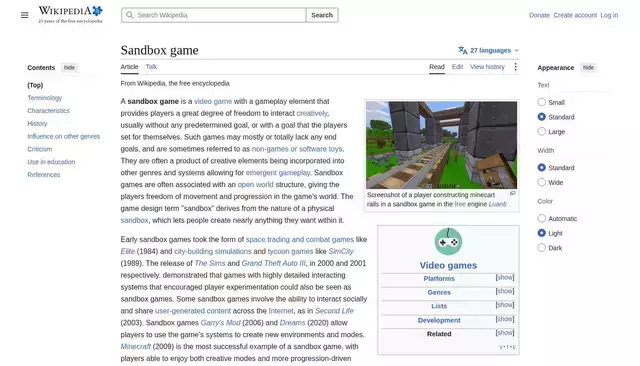Open the Edit tab
The image size is (640, 366).
click(x=458, y=67)
